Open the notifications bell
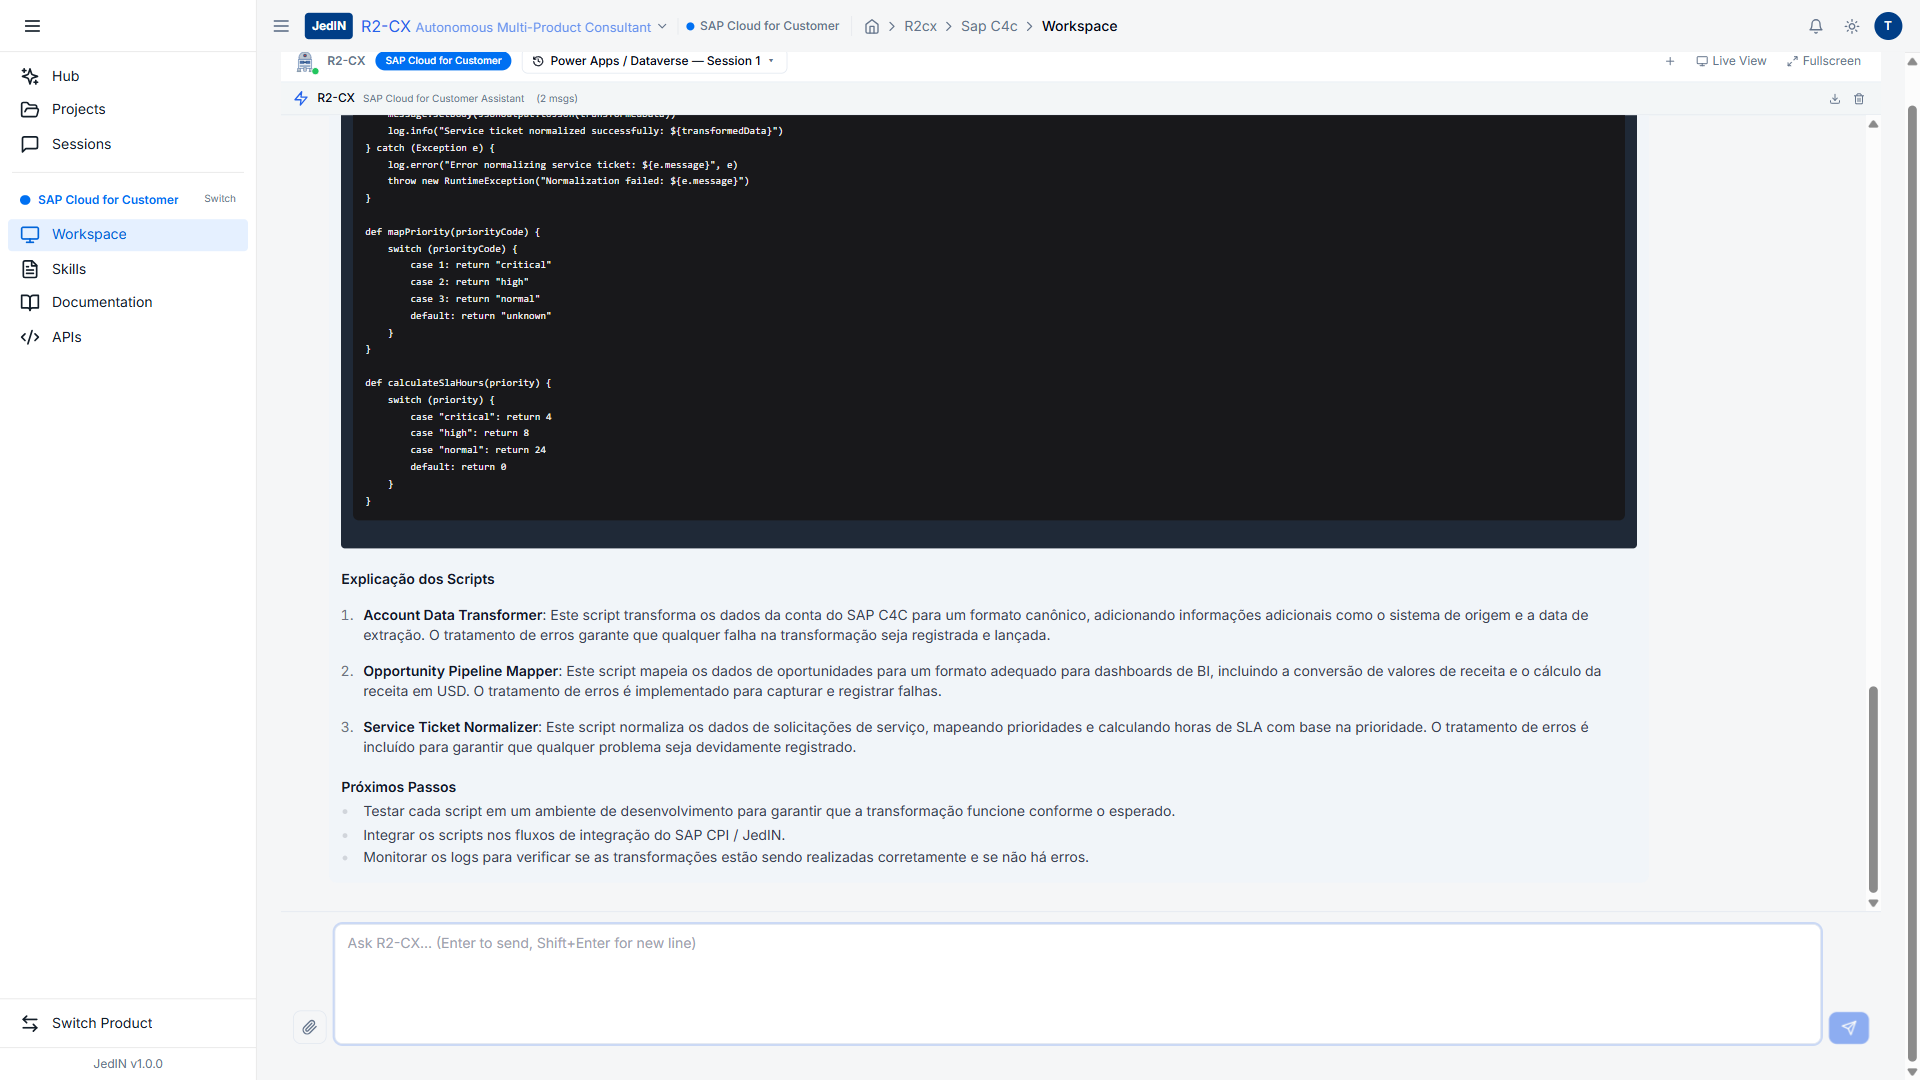This screenshot has width=1920, height=1080. (1816, 27)
